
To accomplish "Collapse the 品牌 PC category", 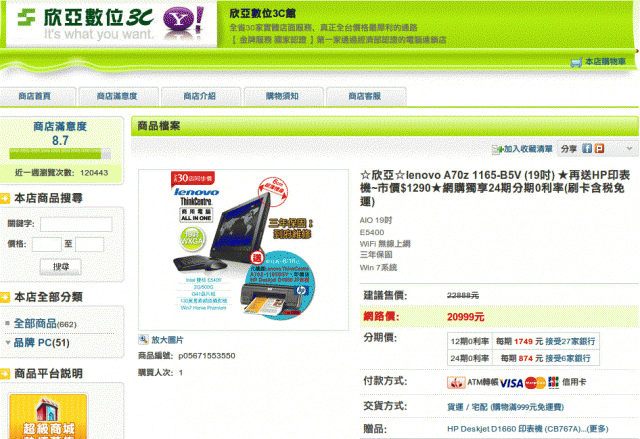I will 8,343.
